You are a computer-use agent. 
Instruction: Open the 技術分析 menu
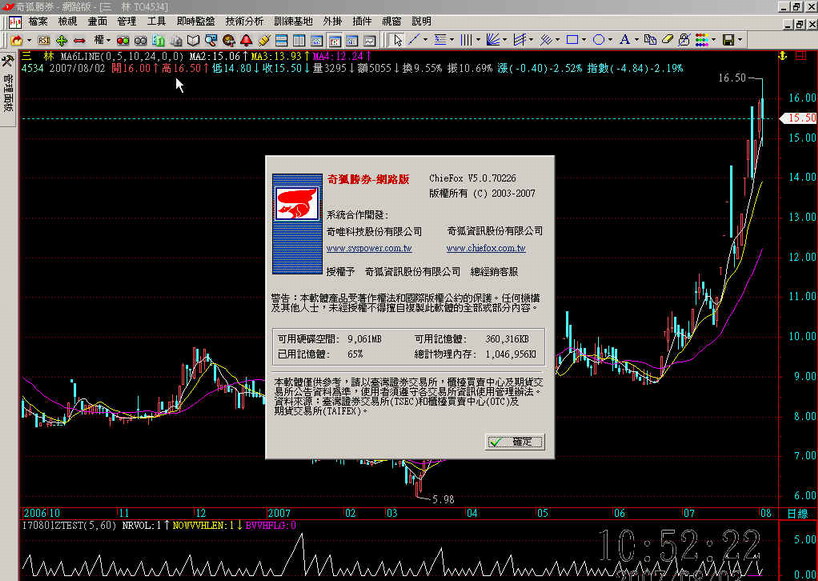(244, 21)
